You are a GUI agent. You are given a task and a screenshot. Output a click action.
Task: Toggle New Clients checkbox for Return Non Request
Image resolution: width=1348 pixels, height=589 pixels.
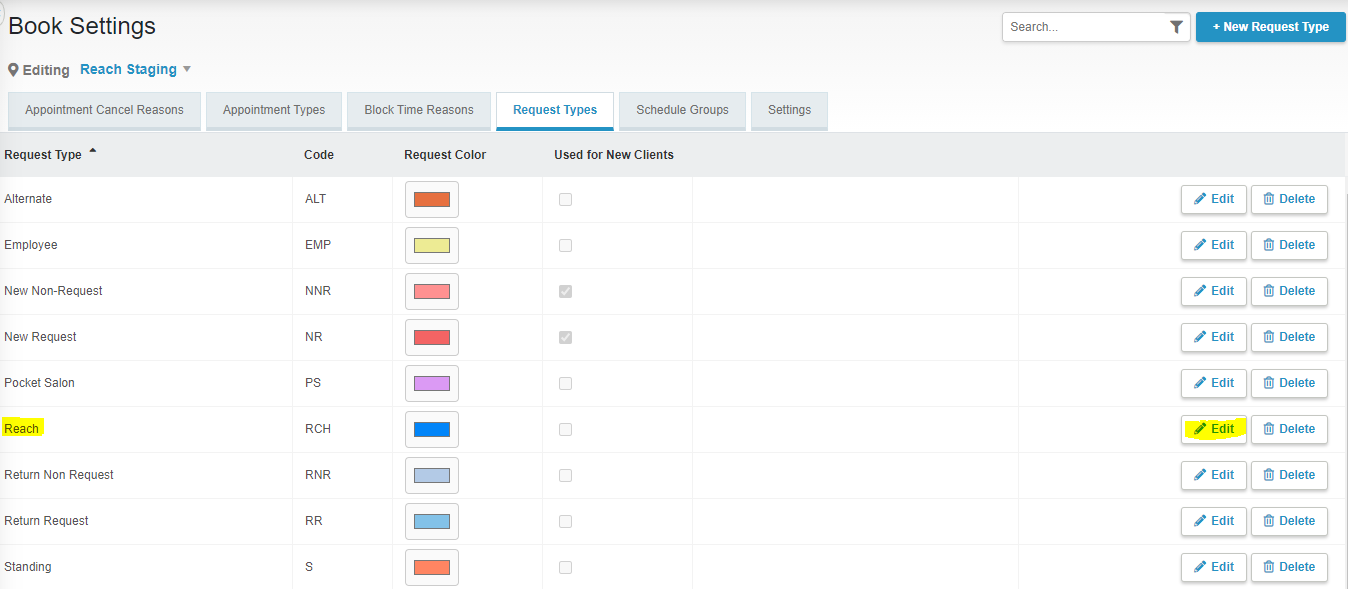566,475
